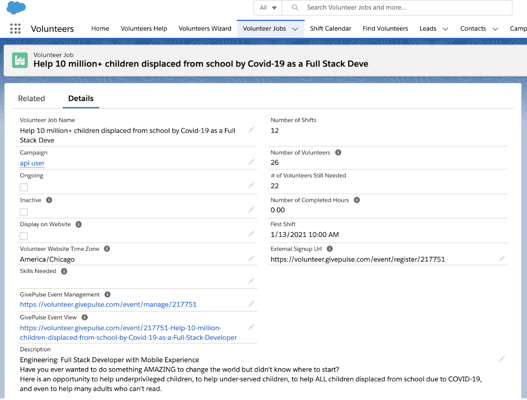The image size is (527, 400).
Task: Expand the Contacts tab chevron
Action: [495, 29]
